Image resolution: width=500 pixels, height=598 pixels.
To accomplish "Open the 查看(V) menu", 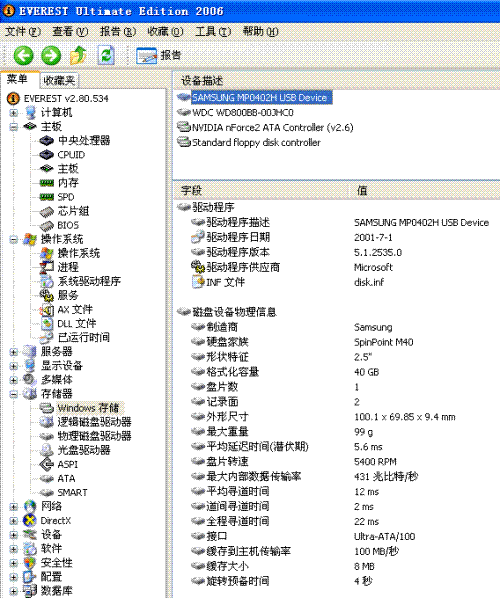I will [70, 31].
